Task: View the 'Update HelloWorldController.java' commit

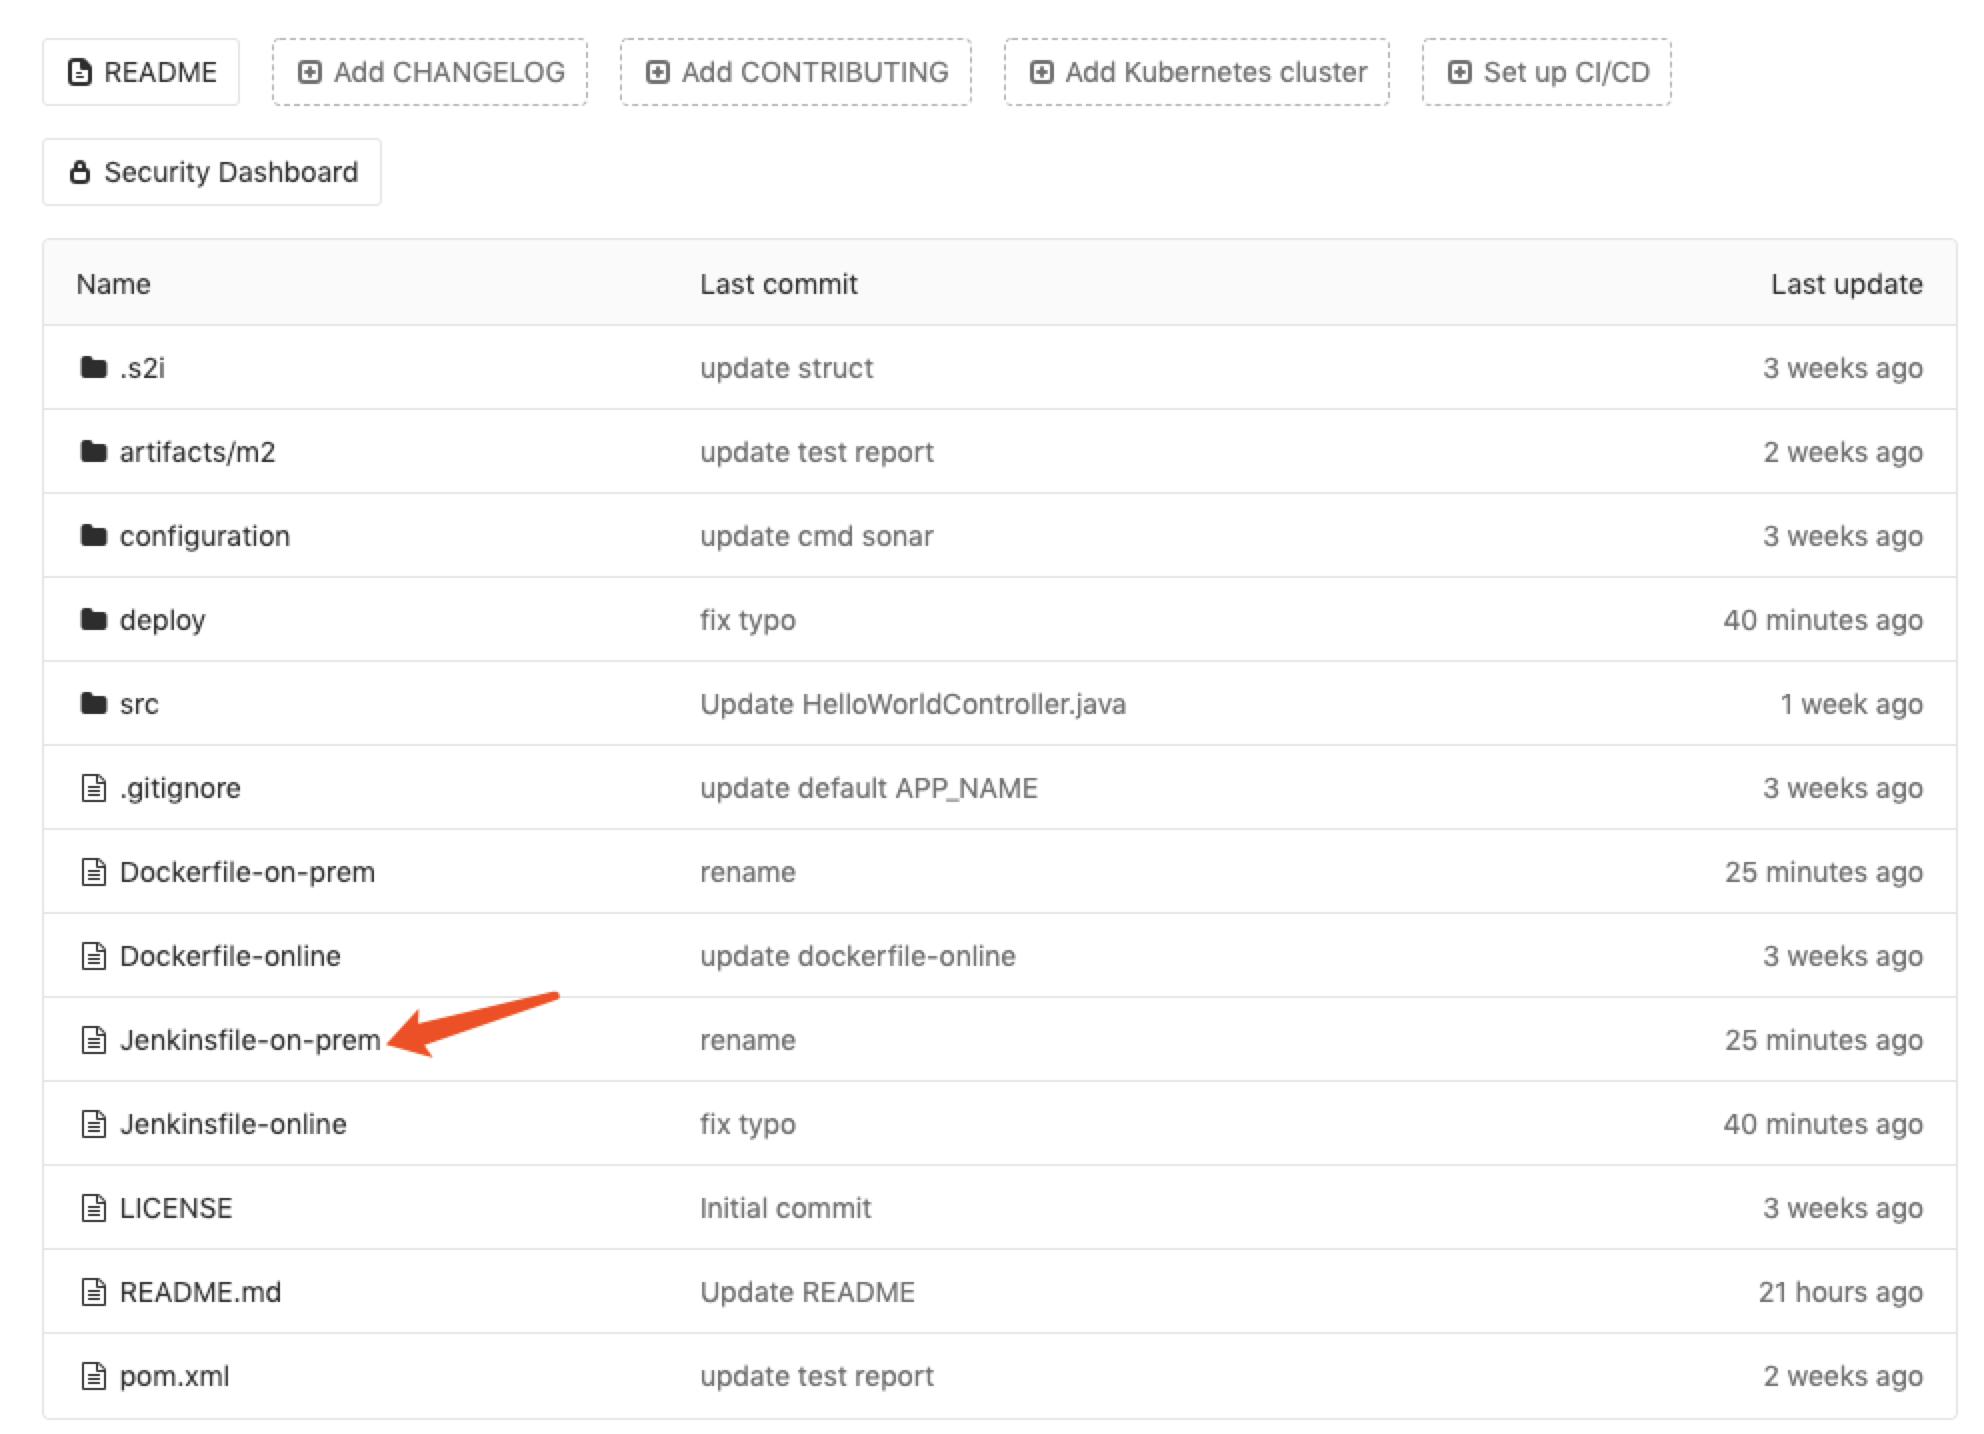Action: pyautogui.click(x=912, y=704)
